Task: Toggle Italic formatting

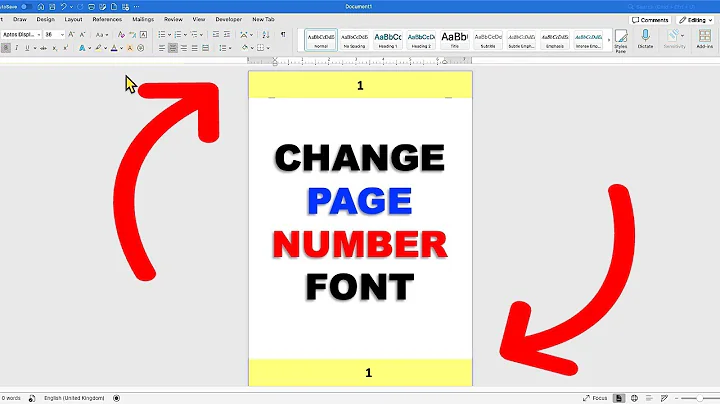Action: [17, 48]
